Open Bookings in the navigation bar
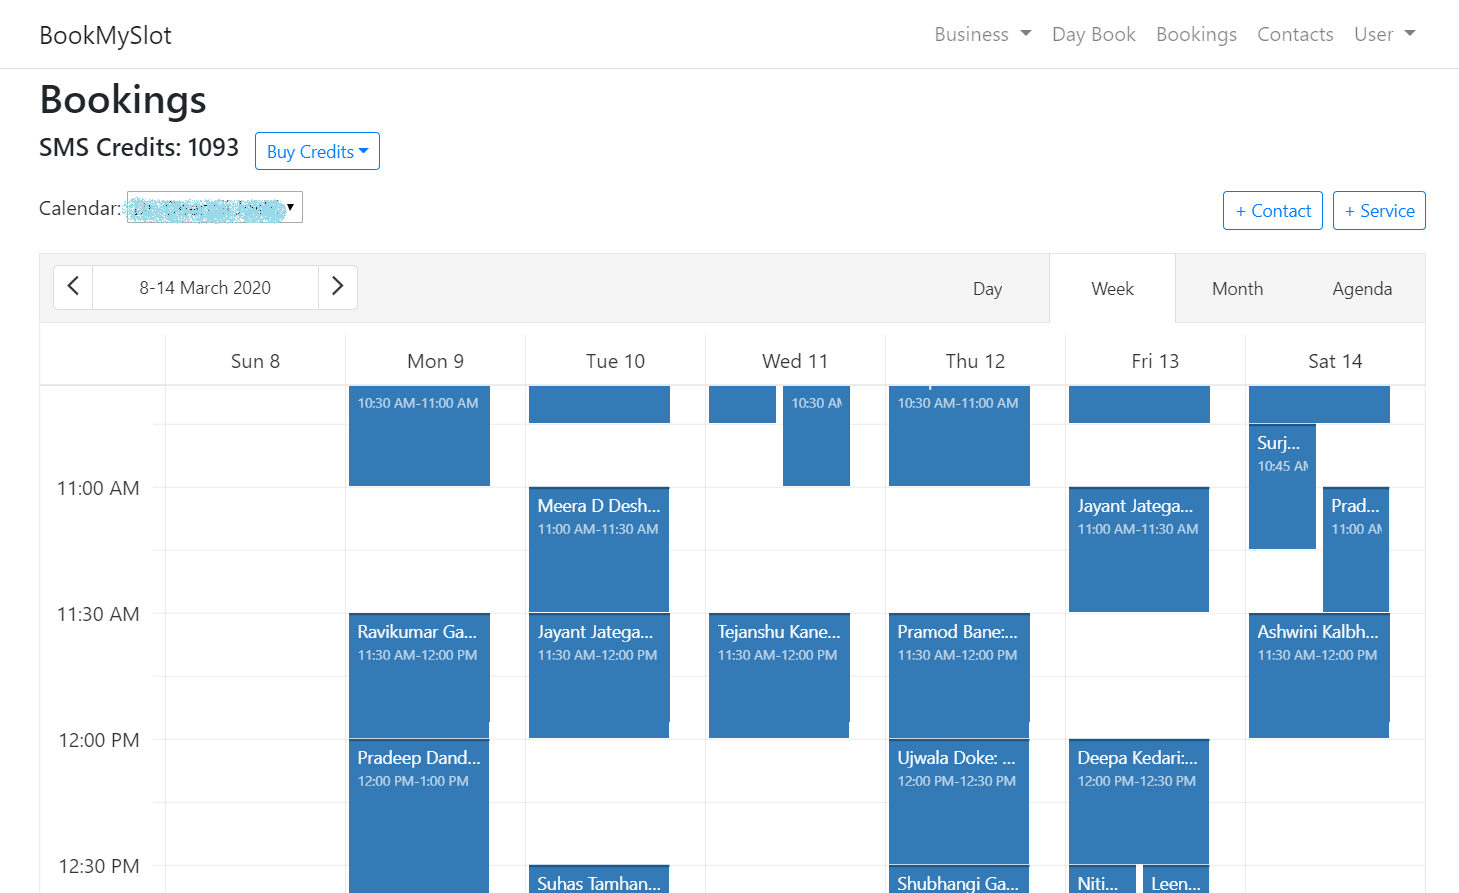1459x893 pixels. (x=1196, y=34)
